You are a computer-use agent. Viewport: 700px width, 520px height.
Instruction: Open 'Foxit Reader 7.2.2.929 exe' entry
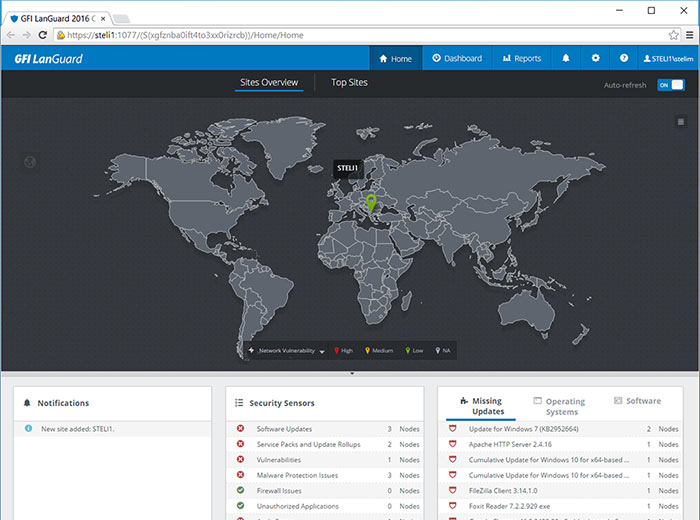(x=560, y=506)
